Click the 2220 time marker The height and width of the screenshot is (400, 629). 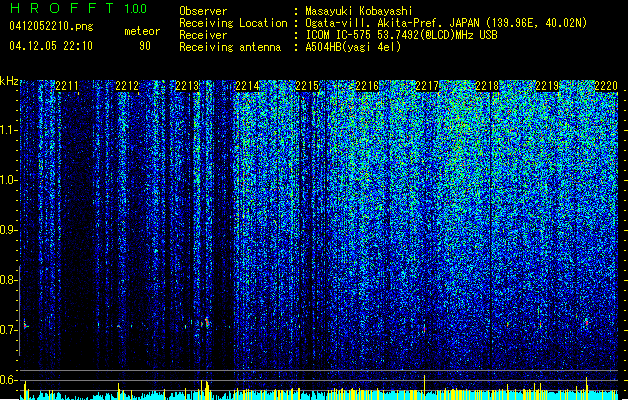606,86
